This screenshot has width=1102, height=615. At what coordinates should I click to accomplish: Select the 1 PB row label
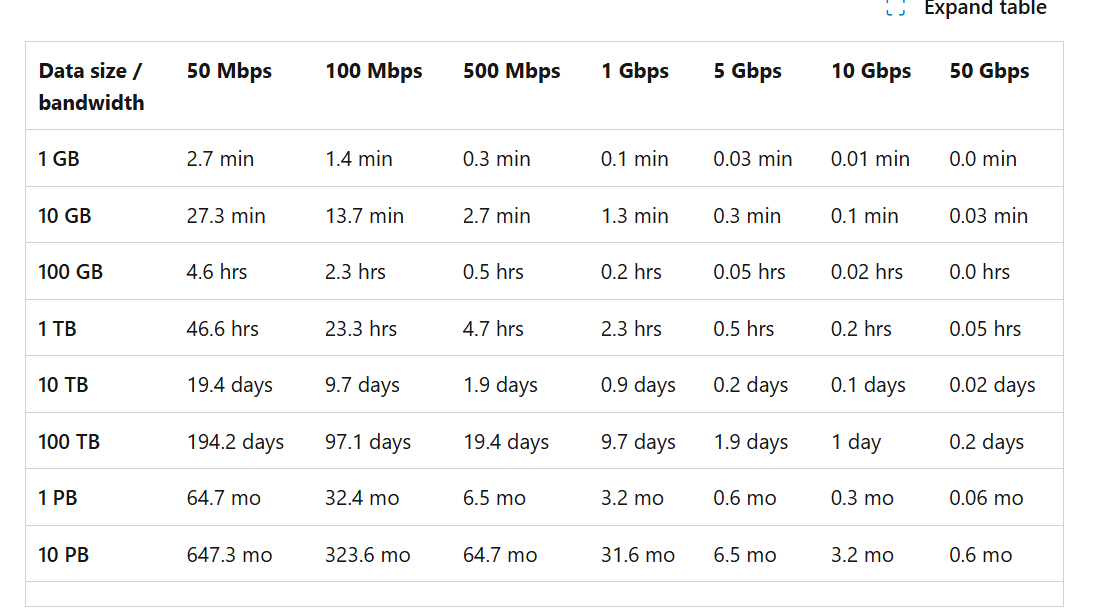tap(58, 498)
